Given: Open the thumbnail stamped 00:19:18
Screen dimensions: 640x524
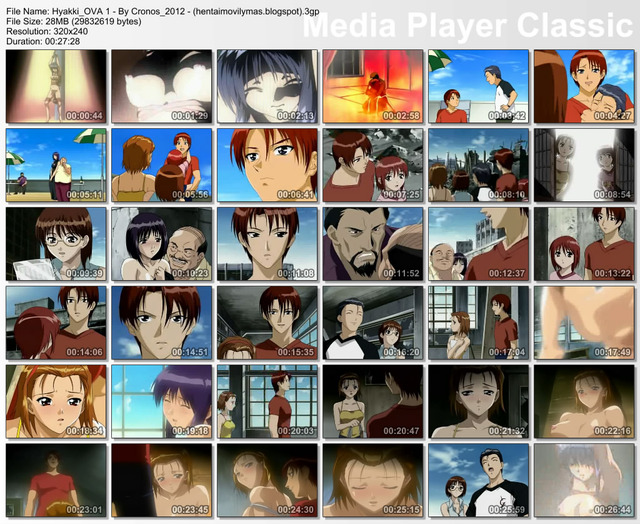Looking at the screenshot, I should pos(162,401).
